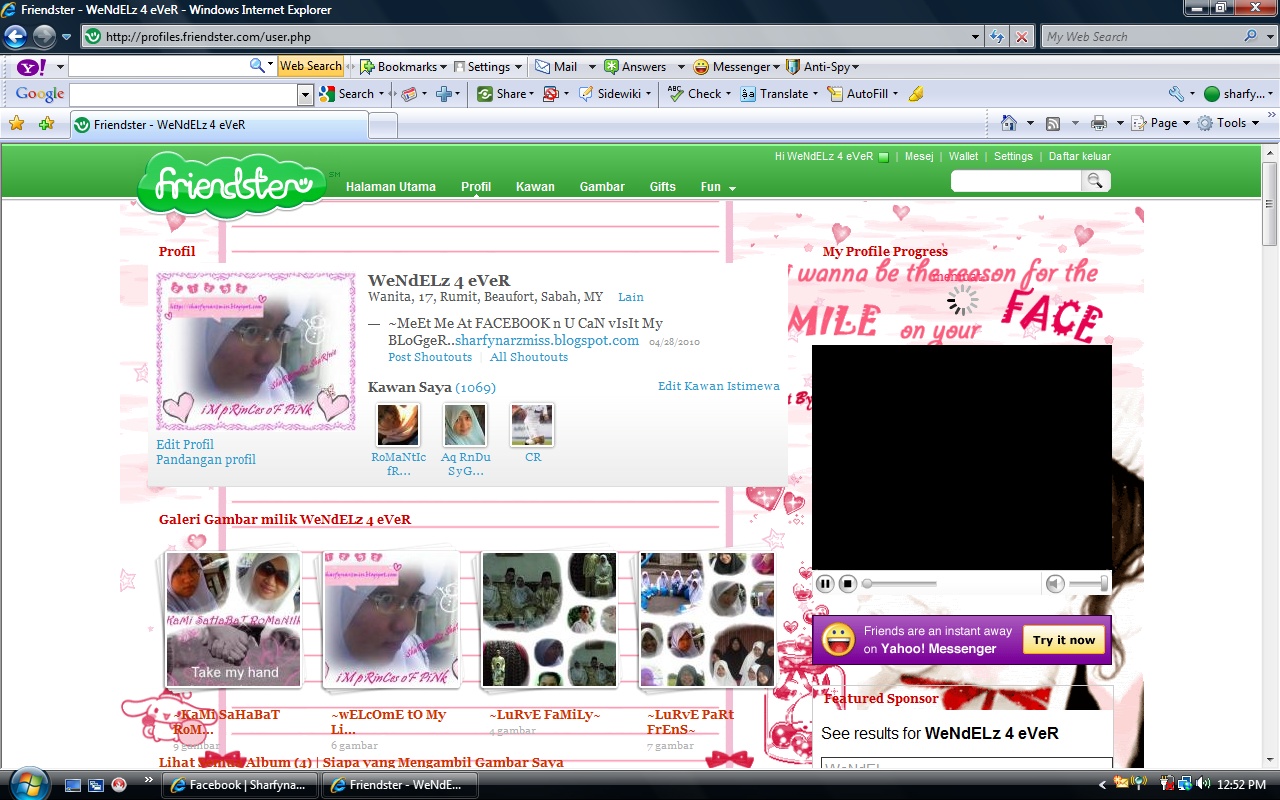The height and width of the screenshot is (800, 1280).
Task: Click the Pandangan profil link
Action: 206,460
